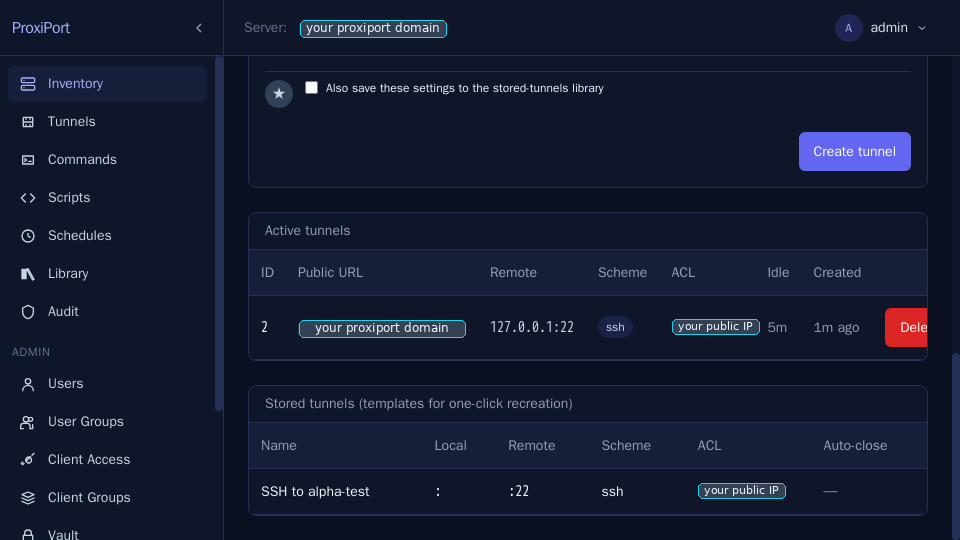This screenshot has width=960, height=540.
Task: Open Client Groups page
Action: [107, 498]
